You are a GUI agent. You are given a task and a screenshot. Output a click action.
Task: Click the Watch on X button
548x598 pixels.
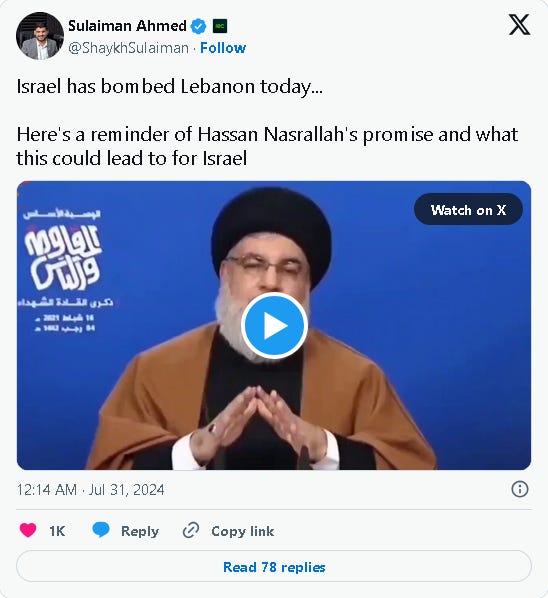click(468, 209)
